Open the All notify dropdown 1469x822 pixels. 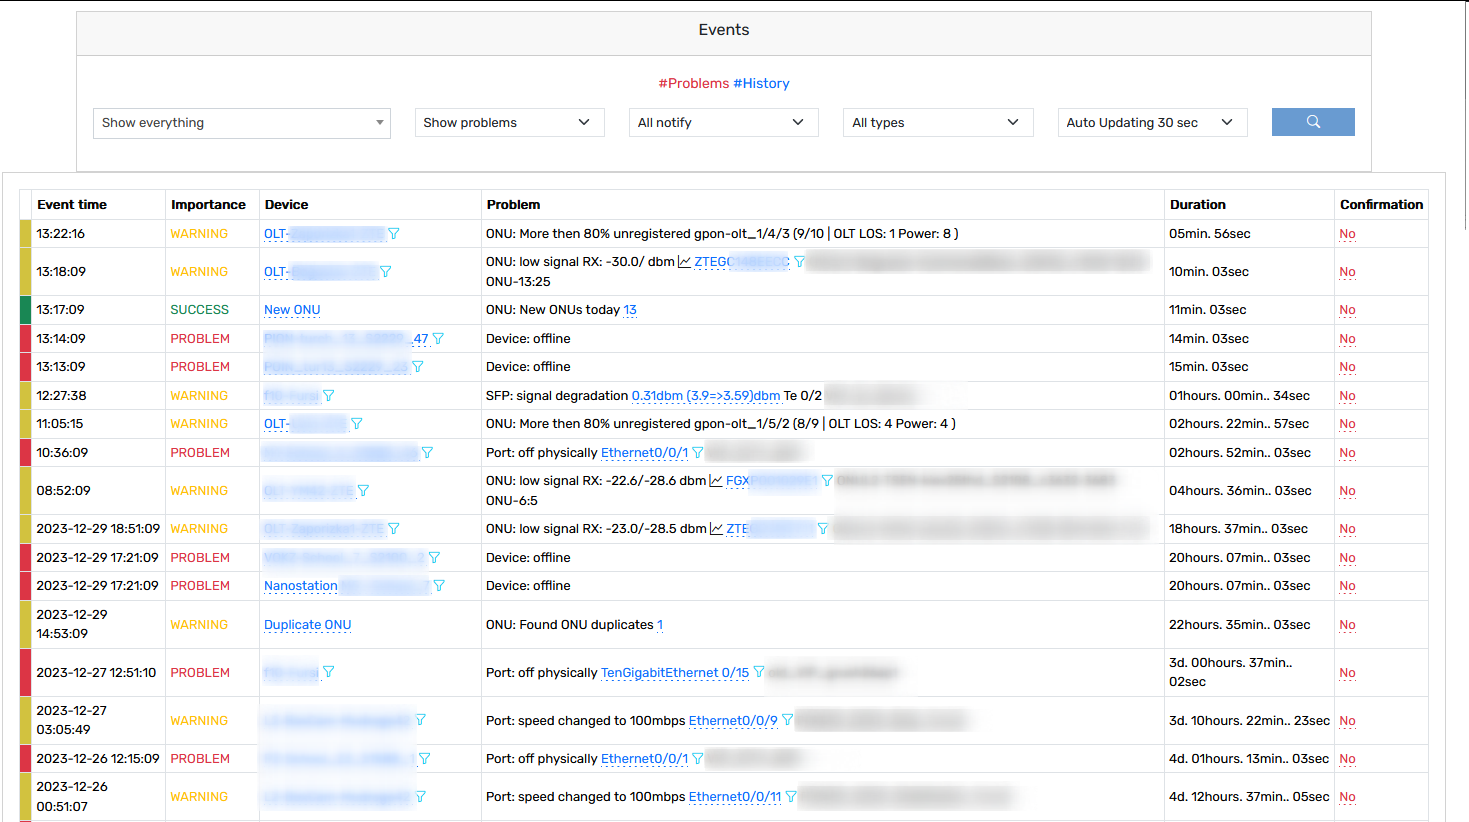pos(723,122)
